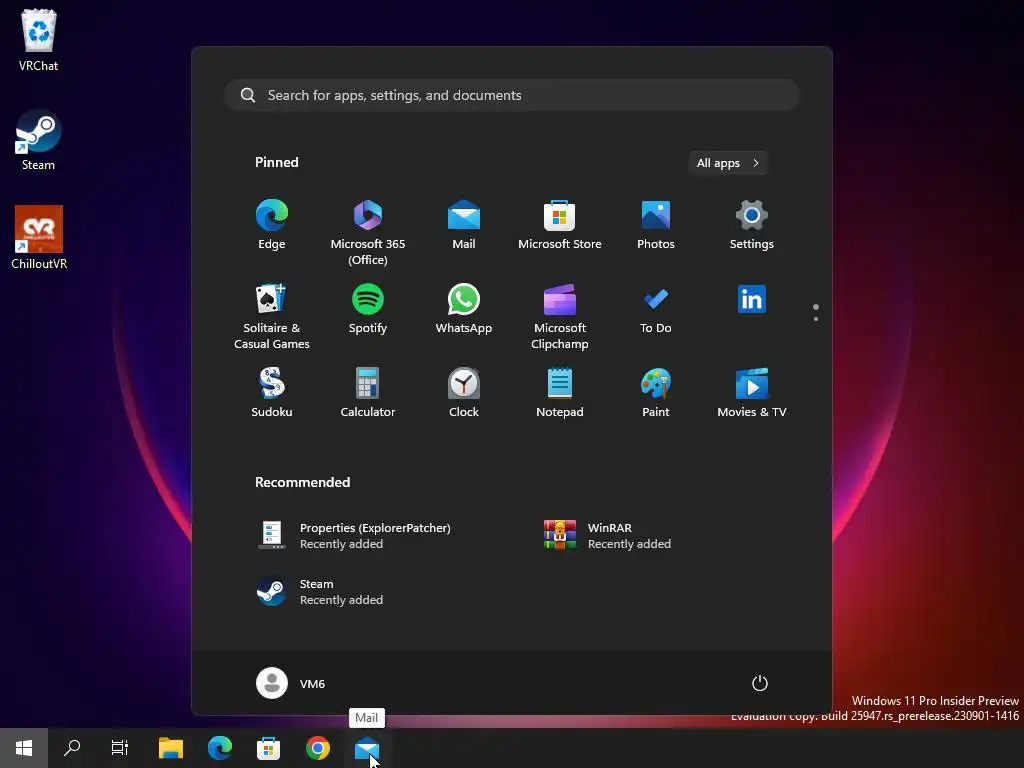Open the VM6 user account menu
Image resolution: width=1024 pixels, height=768 pixels.
click(291, 684)
